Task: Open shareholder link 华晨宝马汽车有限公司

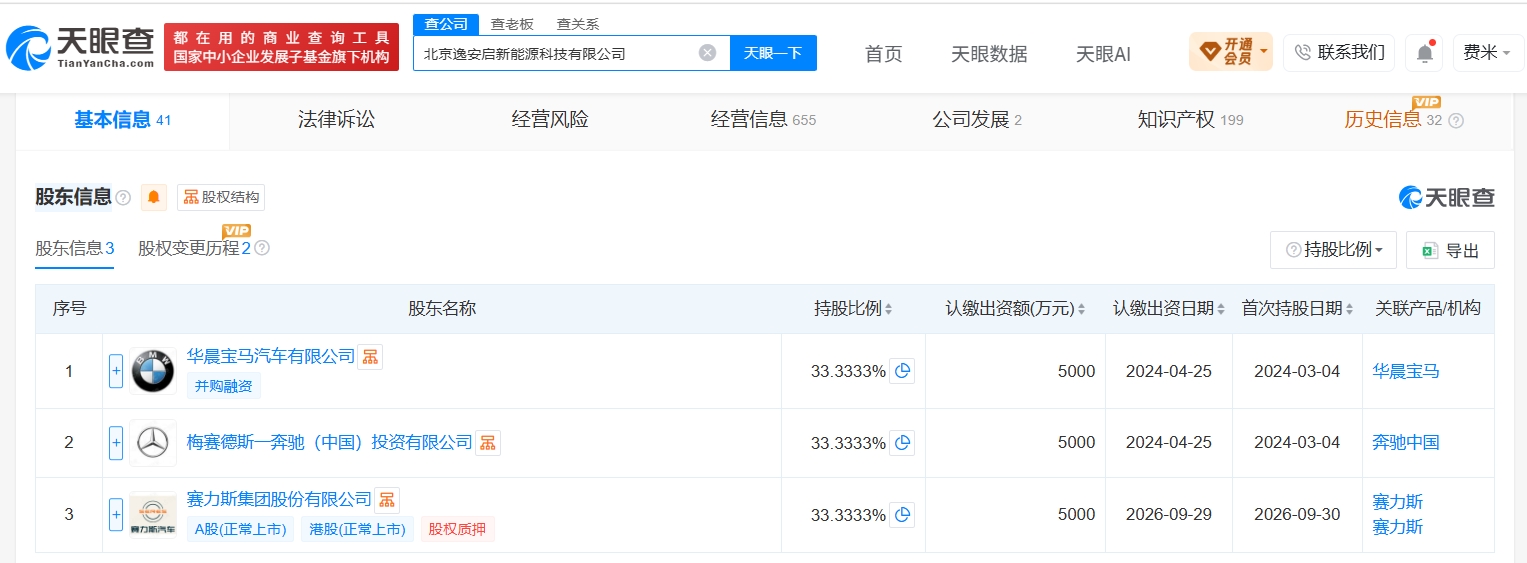Action: click(271, 356)
